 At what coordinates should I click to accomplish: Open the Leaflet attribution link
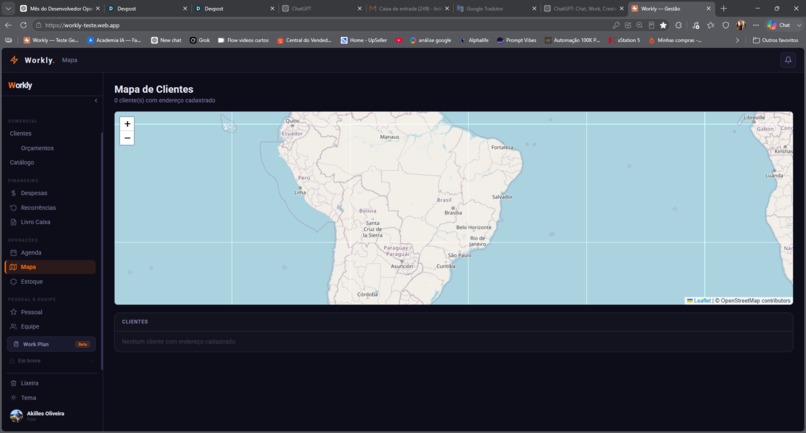click(x=699, y=301)
